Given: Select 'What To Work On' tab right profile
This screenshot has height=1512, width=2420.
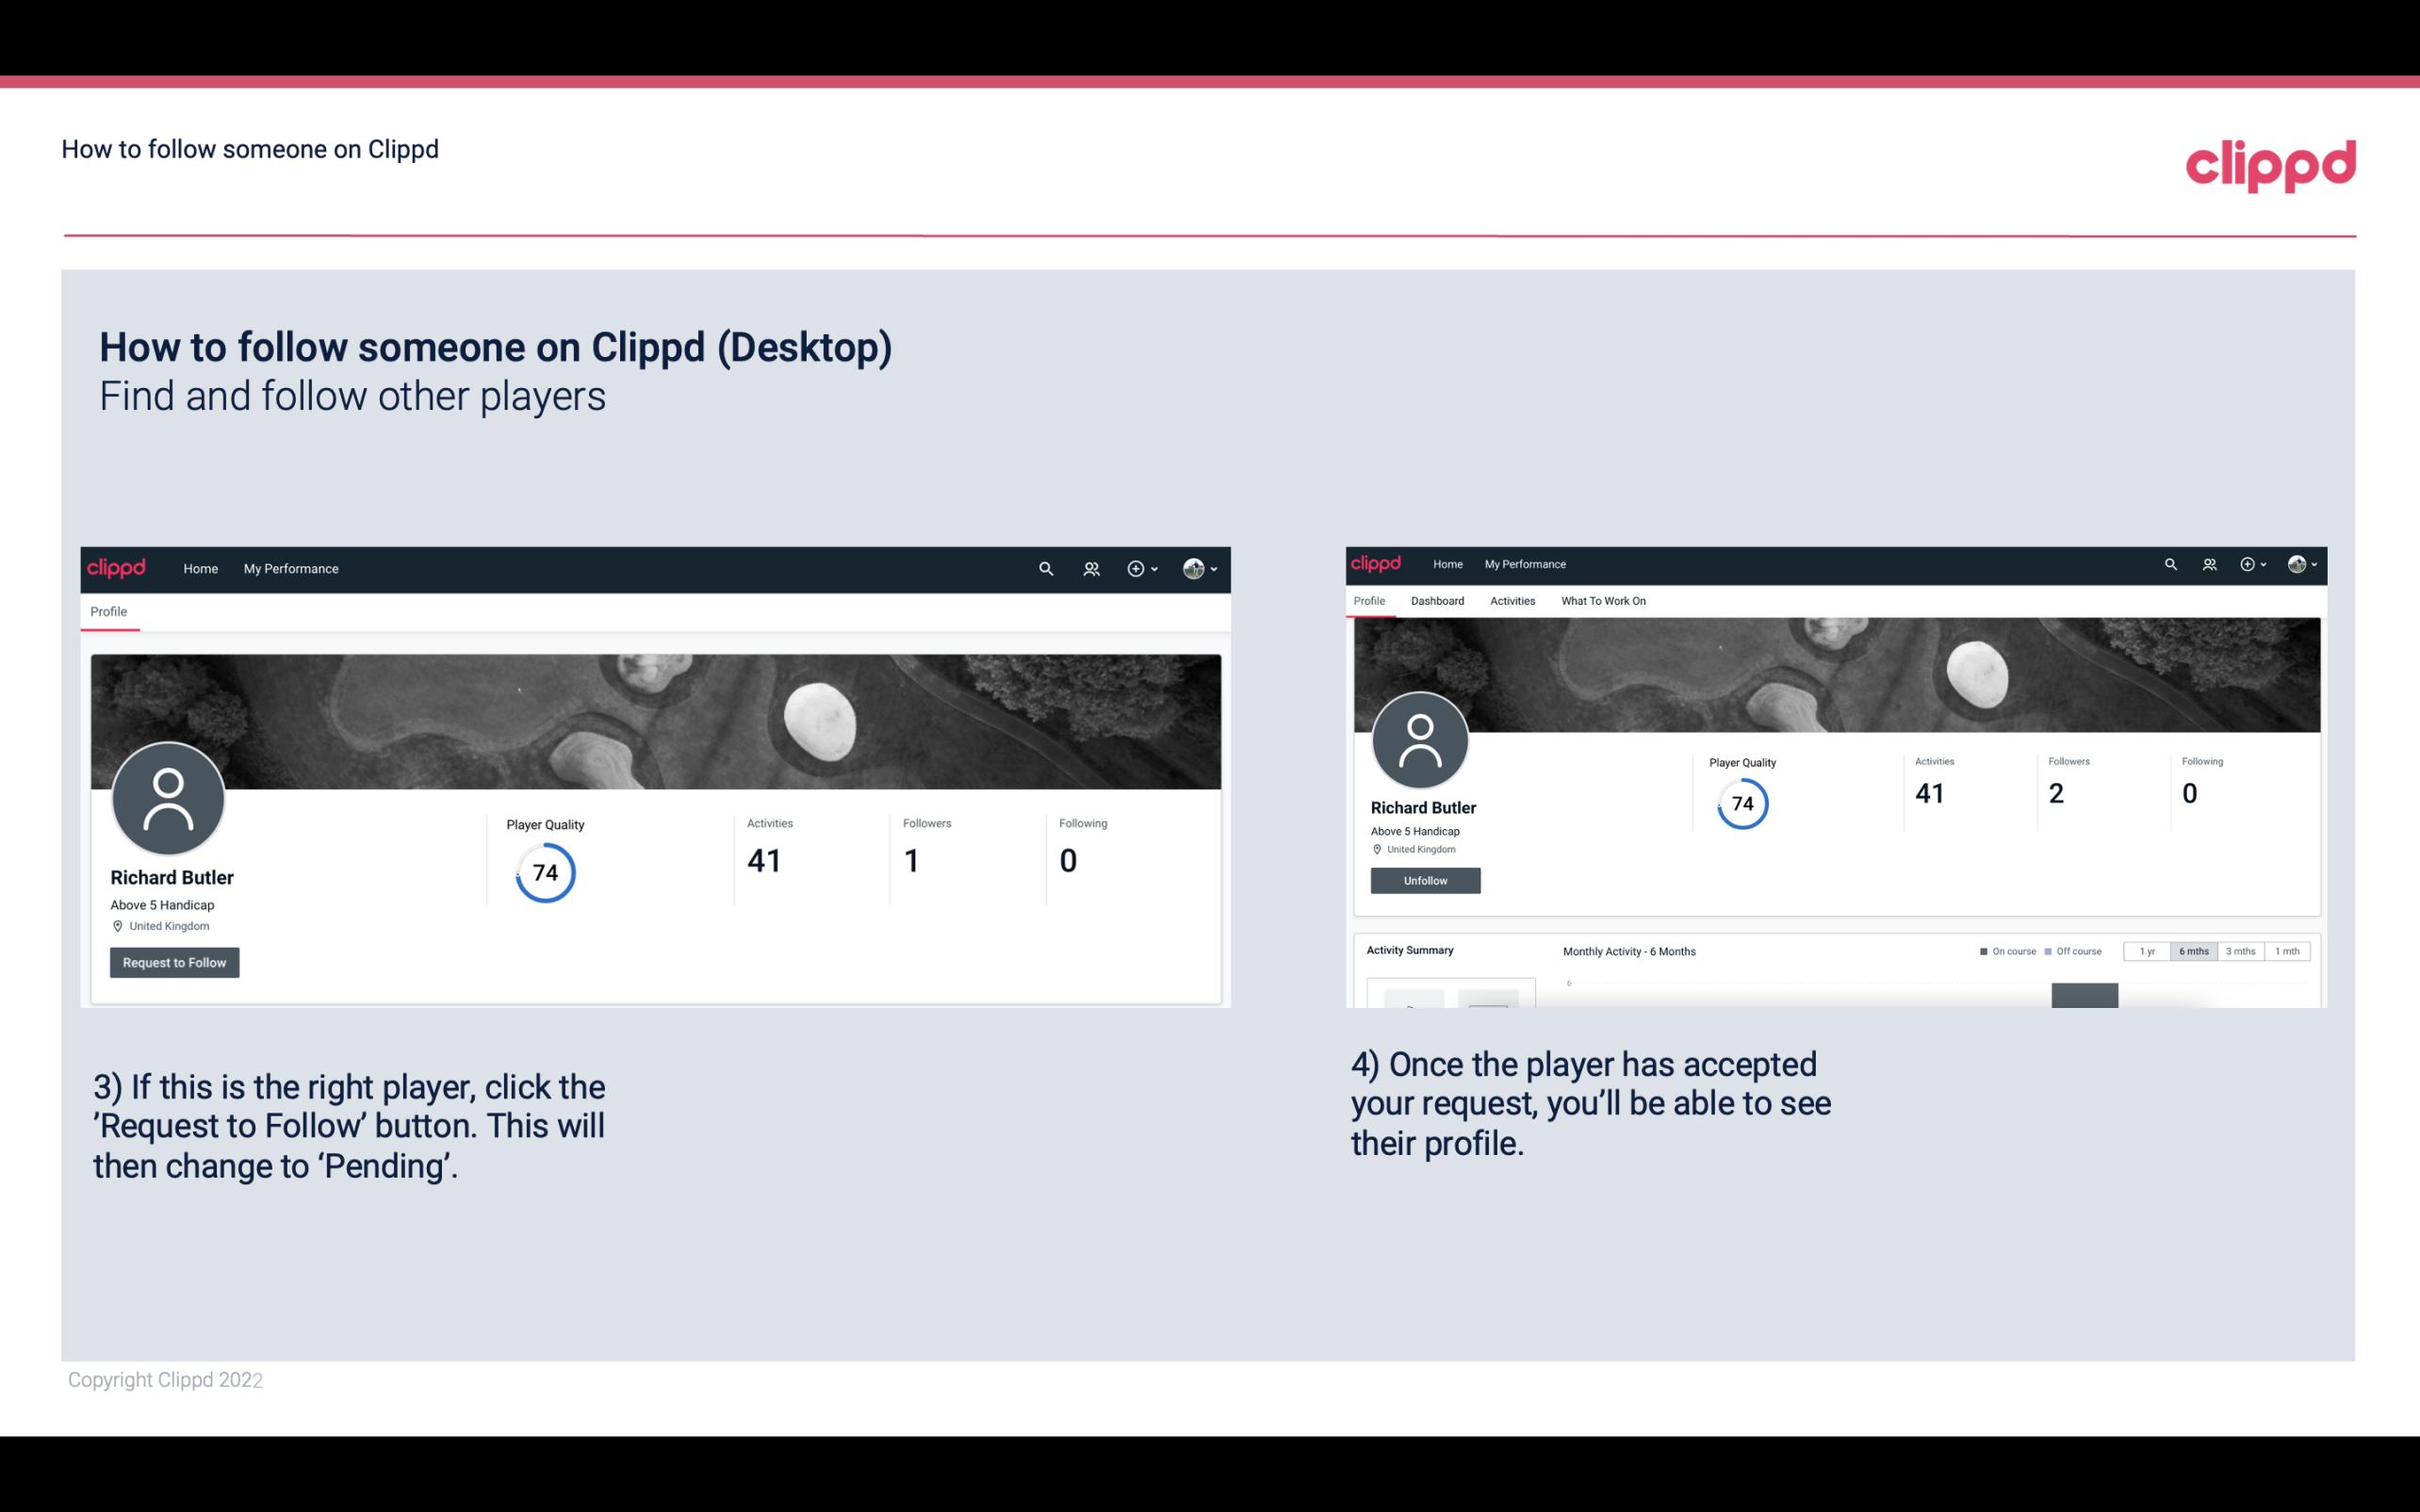Looking at the screenshot, I should pos(1603,601).
